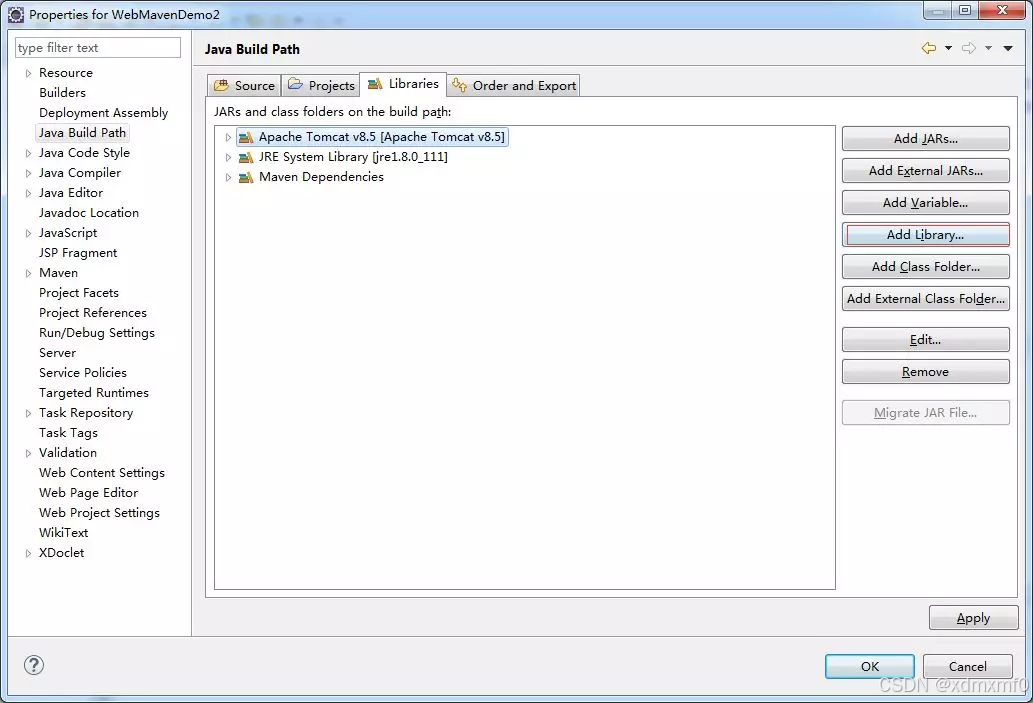Click Add External Class Folder button
Viewport: 1033px width, 703px height.
pyautogui.click(x=926, y=298)
